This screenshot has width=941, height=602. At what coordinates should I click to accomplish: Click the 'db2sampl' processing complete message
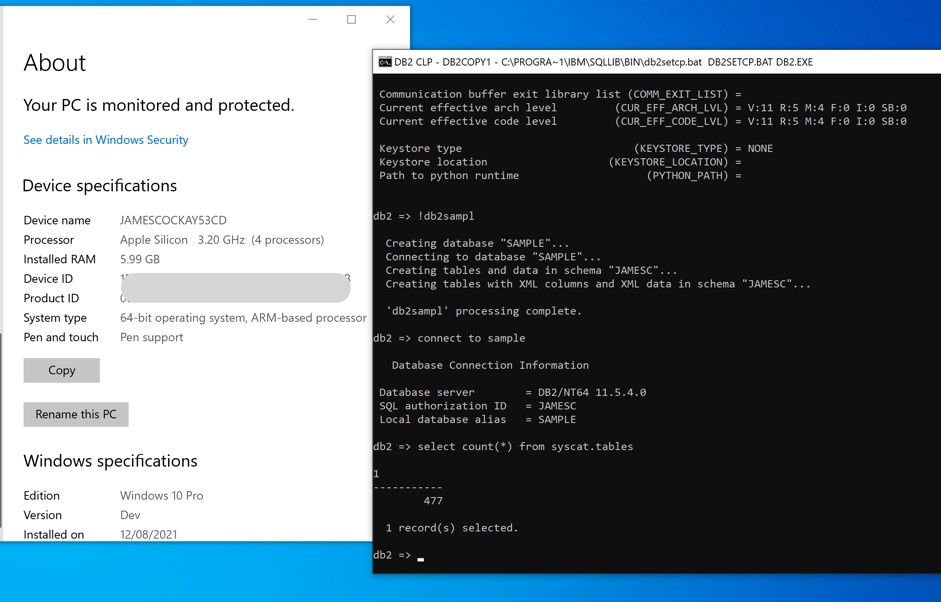pos(484,311)
